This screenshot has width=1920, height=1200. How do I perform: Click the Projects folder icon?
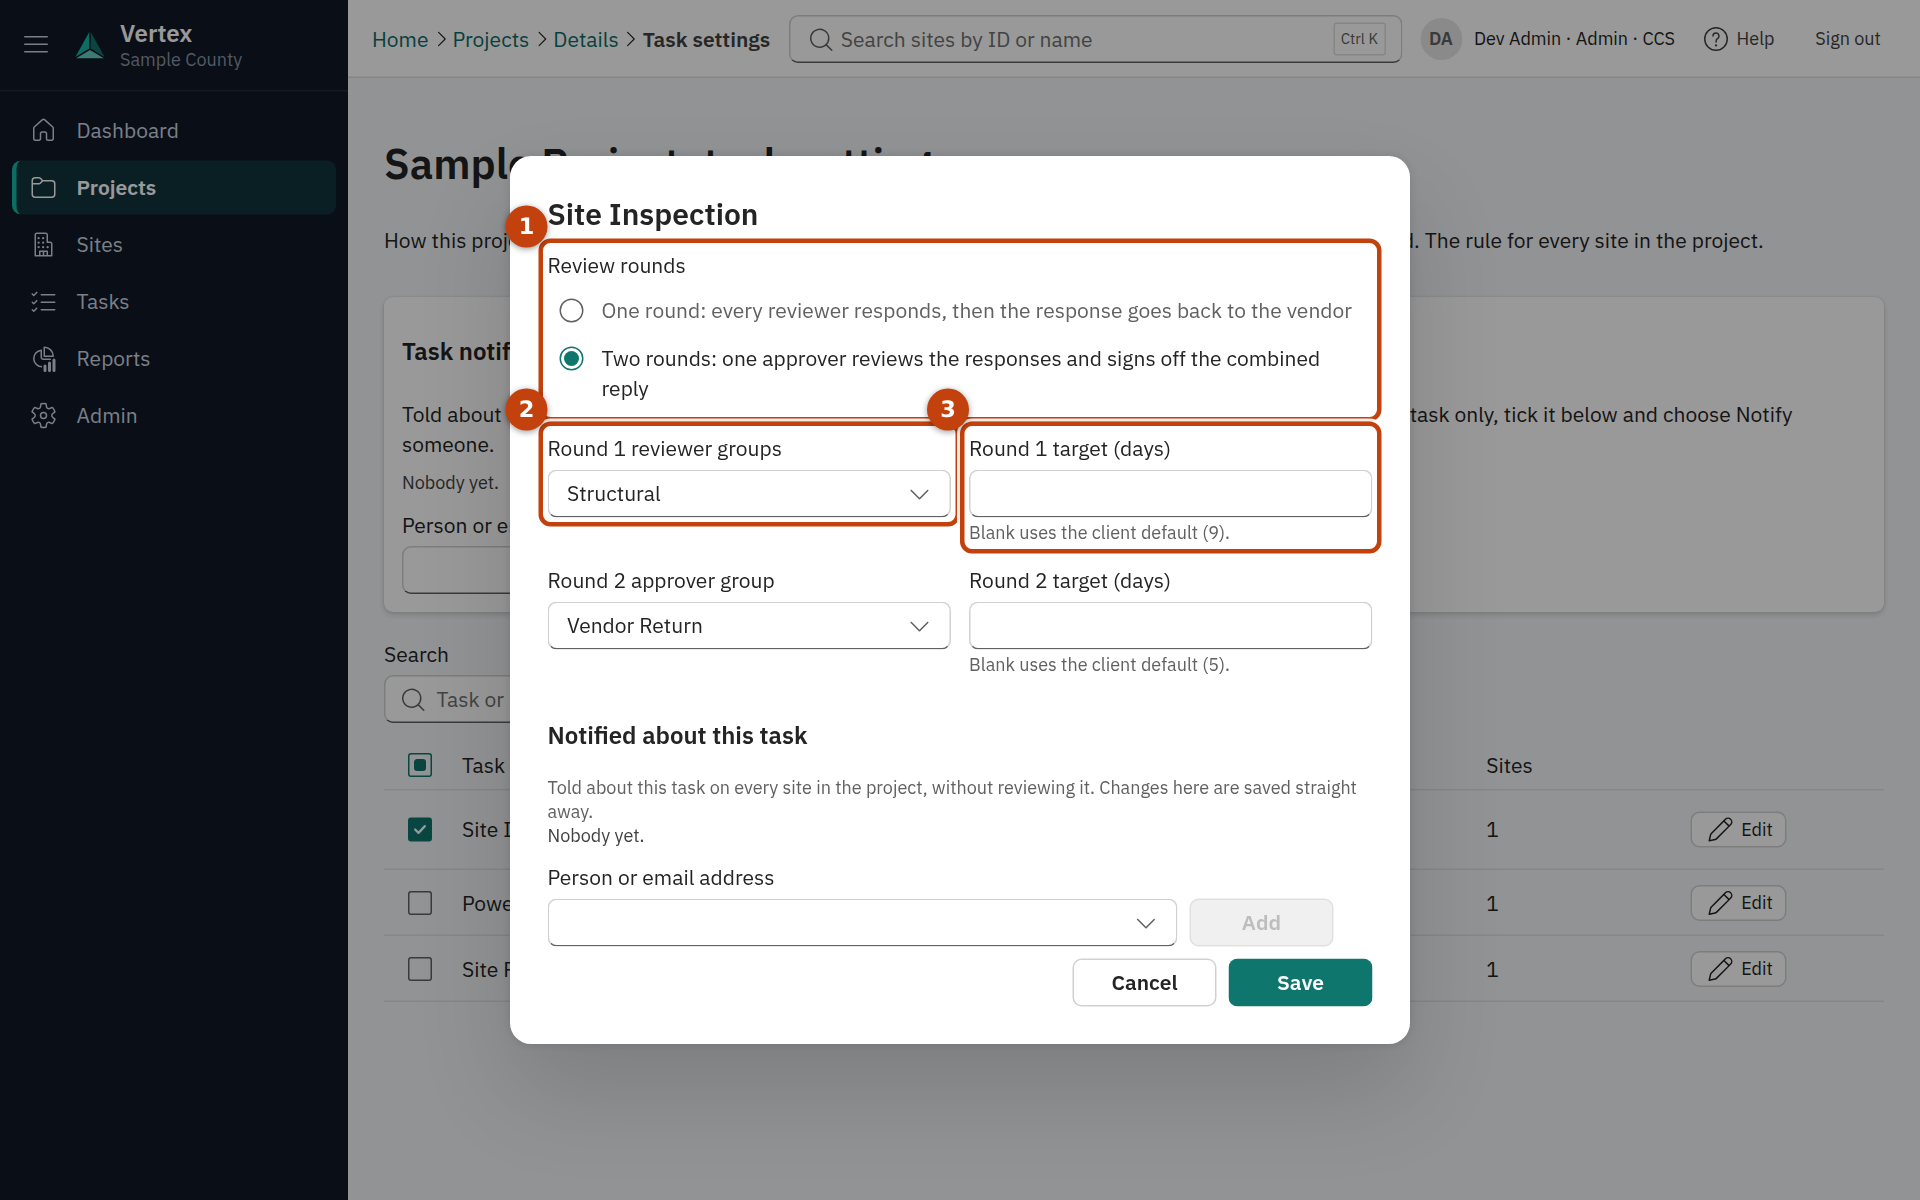(43, 187)
